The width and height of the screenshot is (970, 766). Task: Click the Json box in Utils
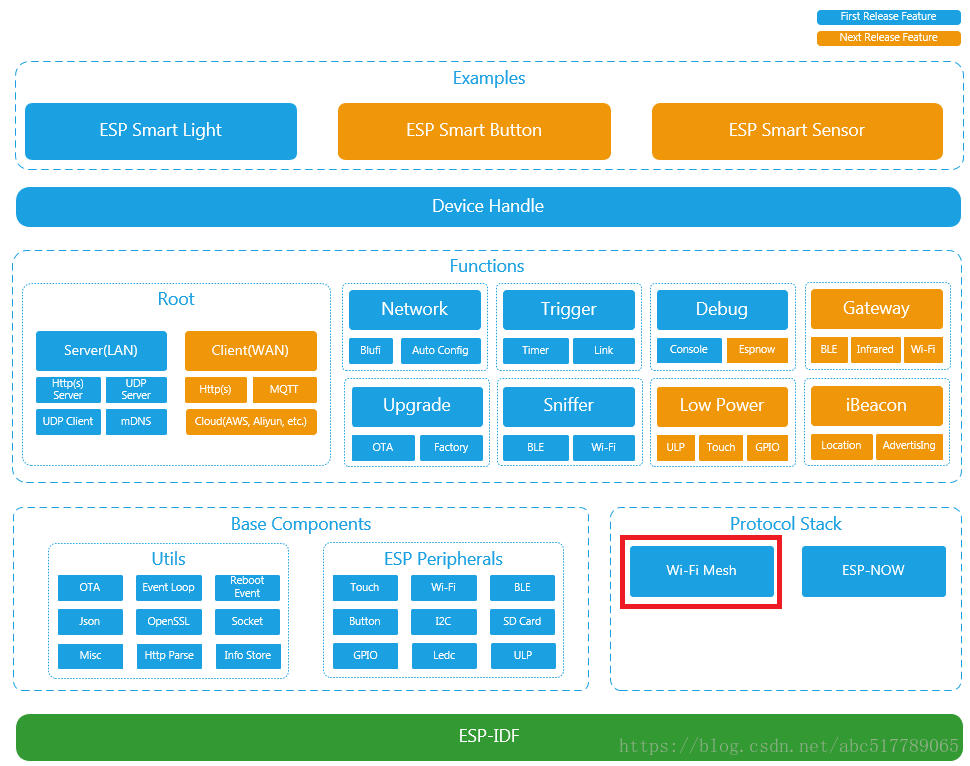point(90,622)
